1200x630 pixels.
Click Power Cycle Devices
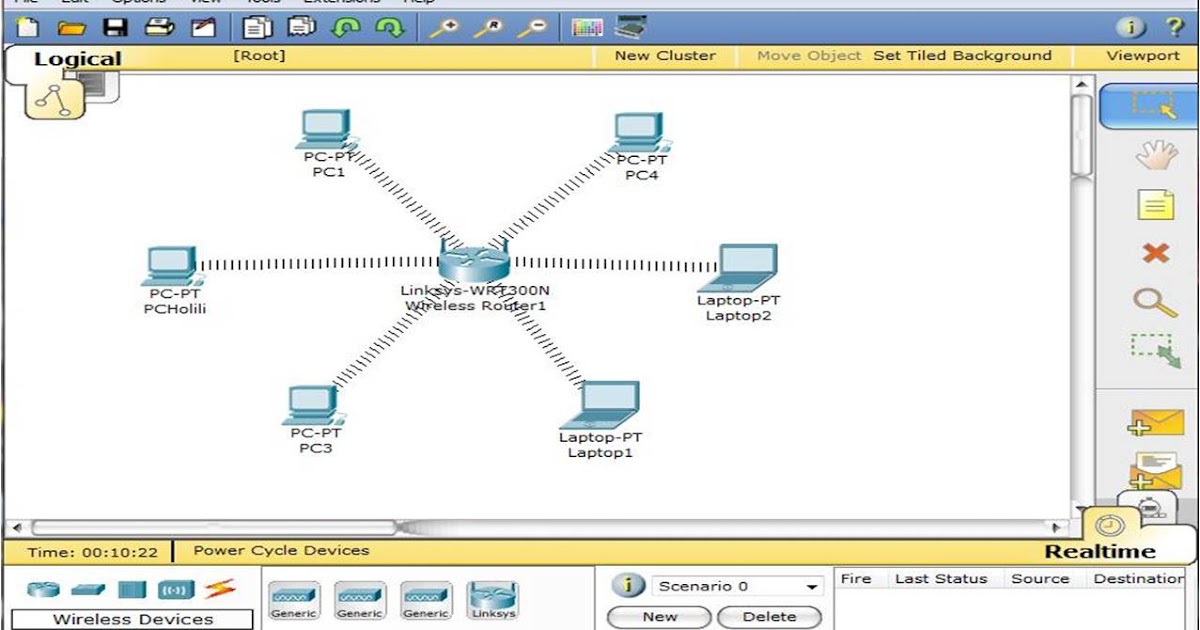click(281, 549)
